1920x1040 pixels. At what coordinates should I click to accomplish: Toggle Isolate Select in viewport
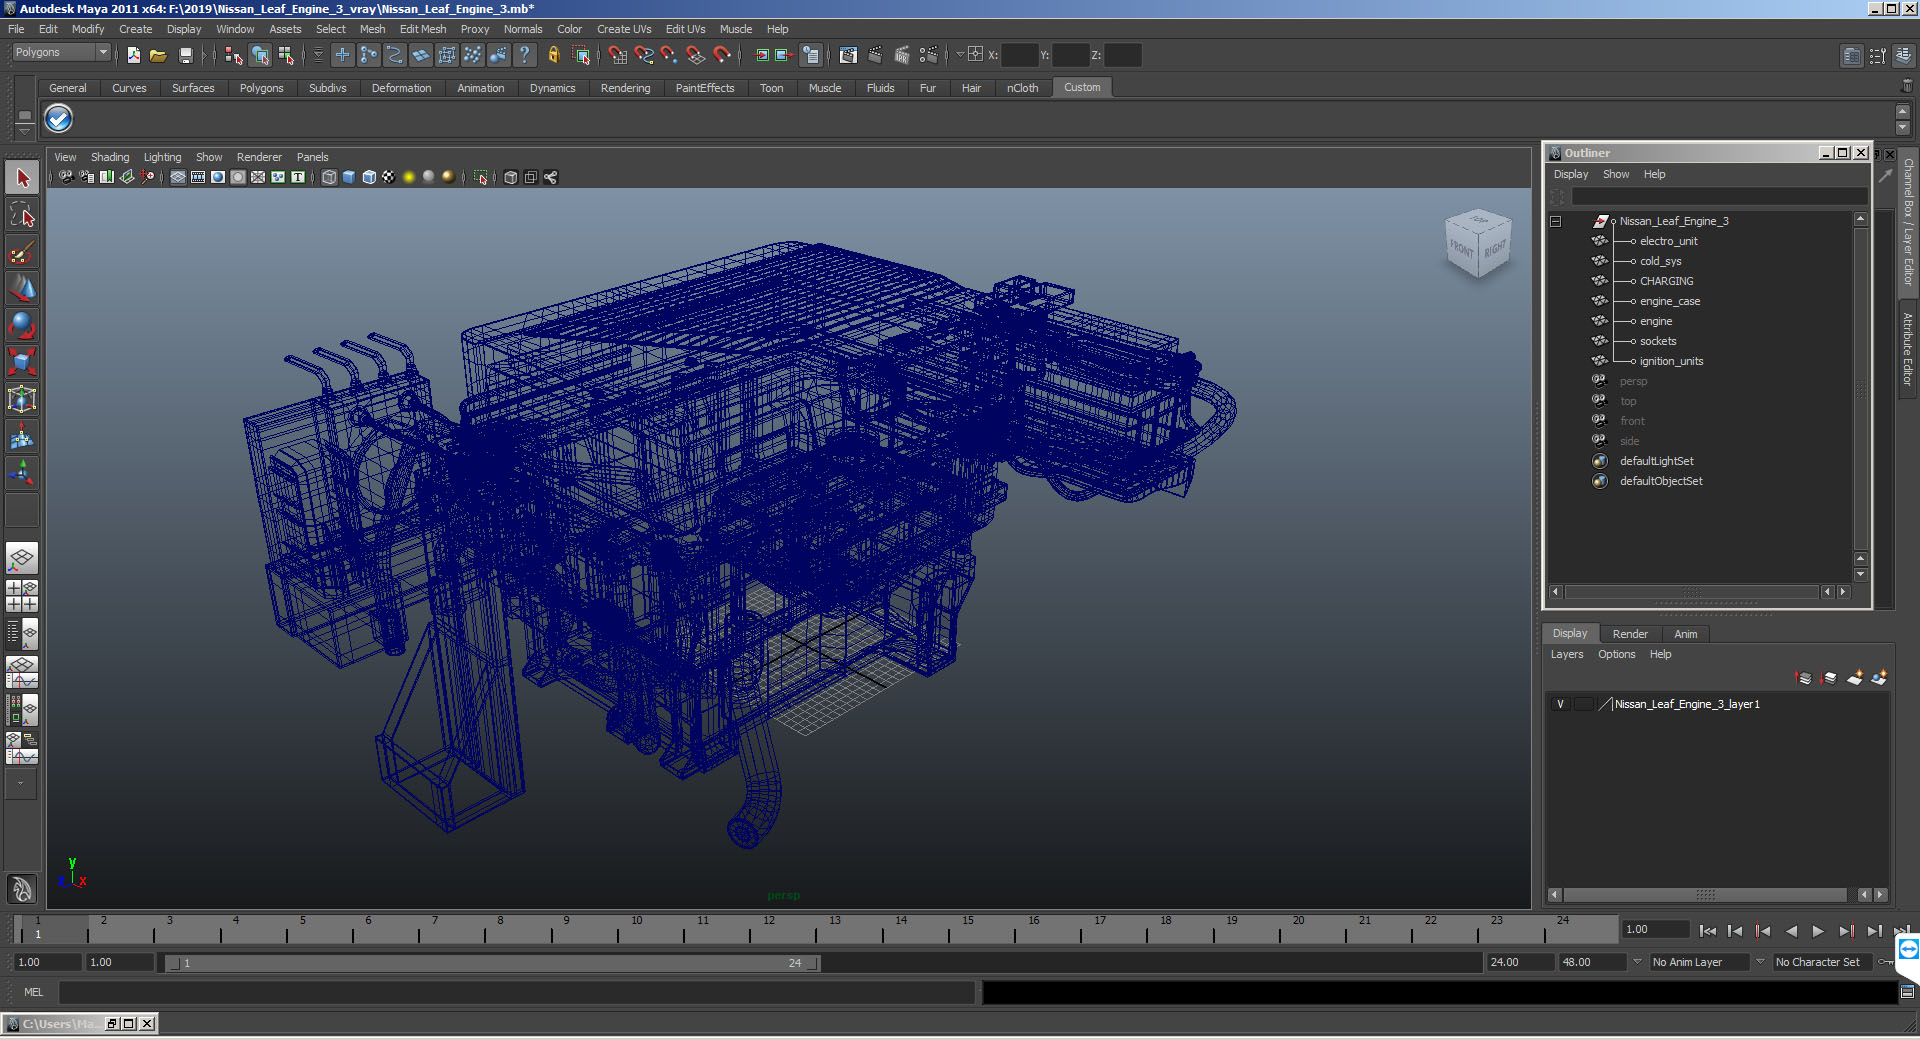click(481, 177)
